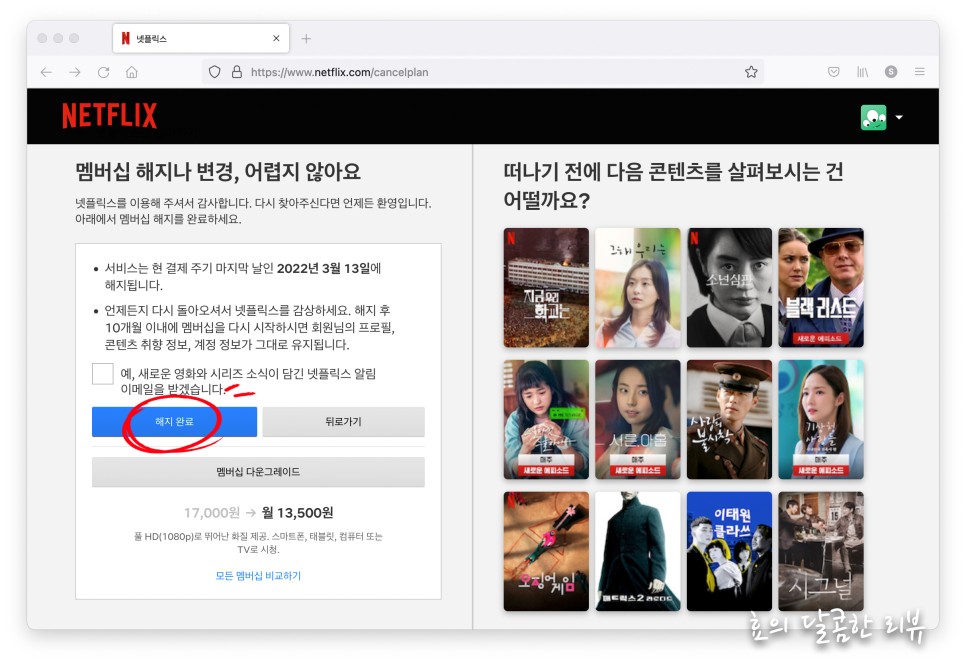This screenshot has width=966, height=663.
Task: Click the 해지 완료 button
Action: pyautogui.click(x=174, y=421)
